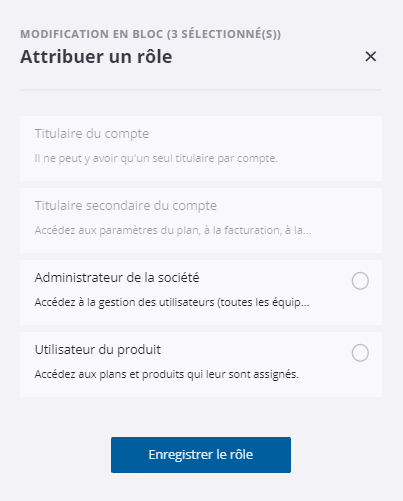
Task: Click the description about plans et produits assignés
Action: [x=166, y=374]
